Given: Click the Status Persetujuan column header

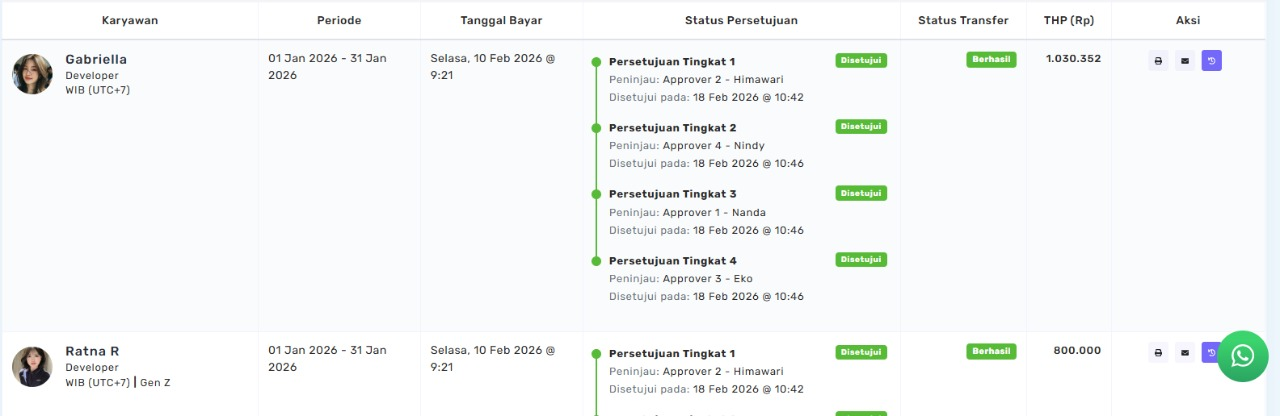Looking at the screenshot, I should 741,20.
